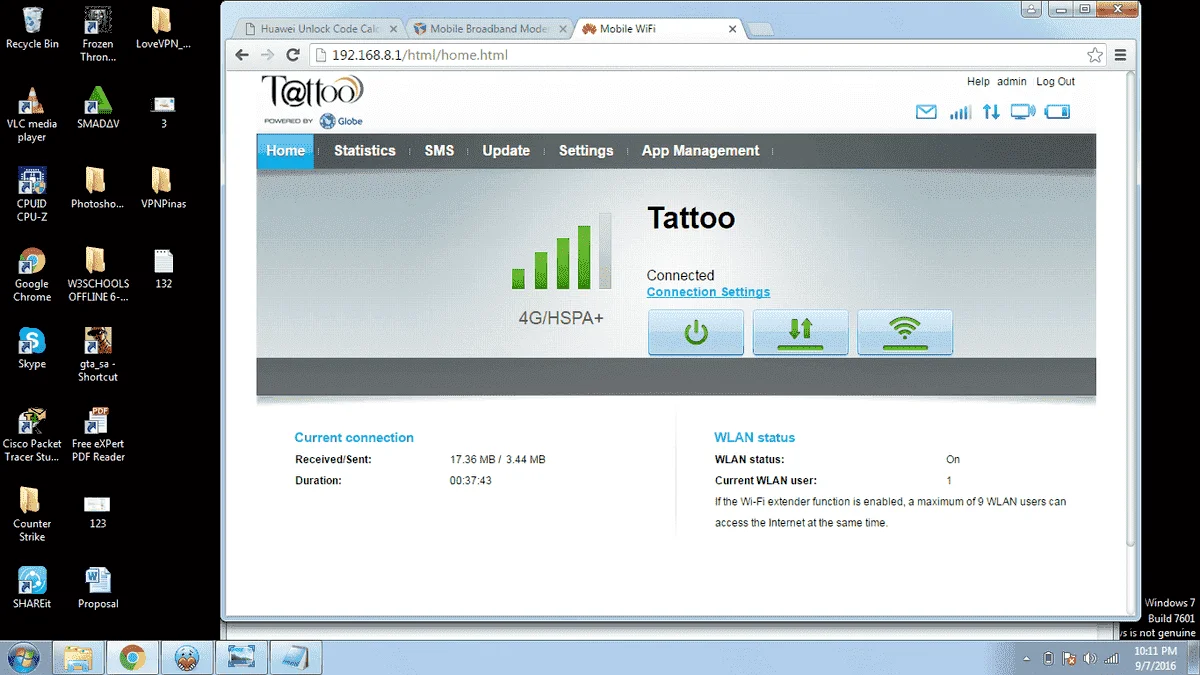Select the VLC media player desktop icon

32,114
